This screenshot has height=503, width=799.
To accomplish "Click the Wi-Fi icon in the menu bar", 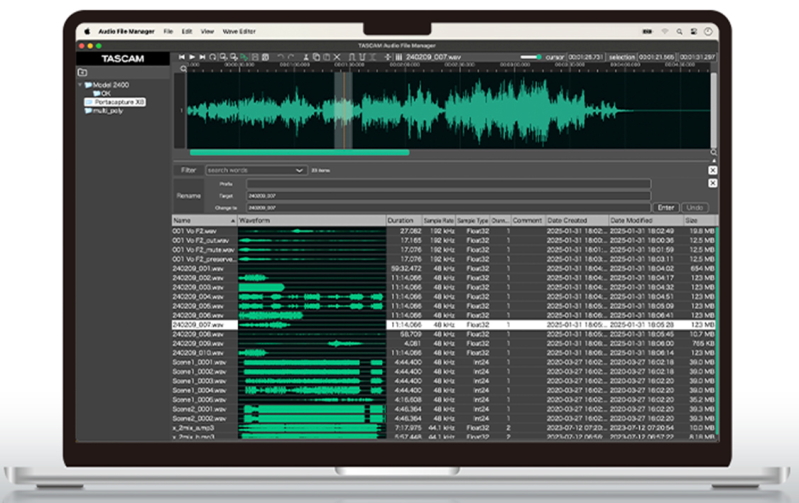I will [x=664, y=32].
